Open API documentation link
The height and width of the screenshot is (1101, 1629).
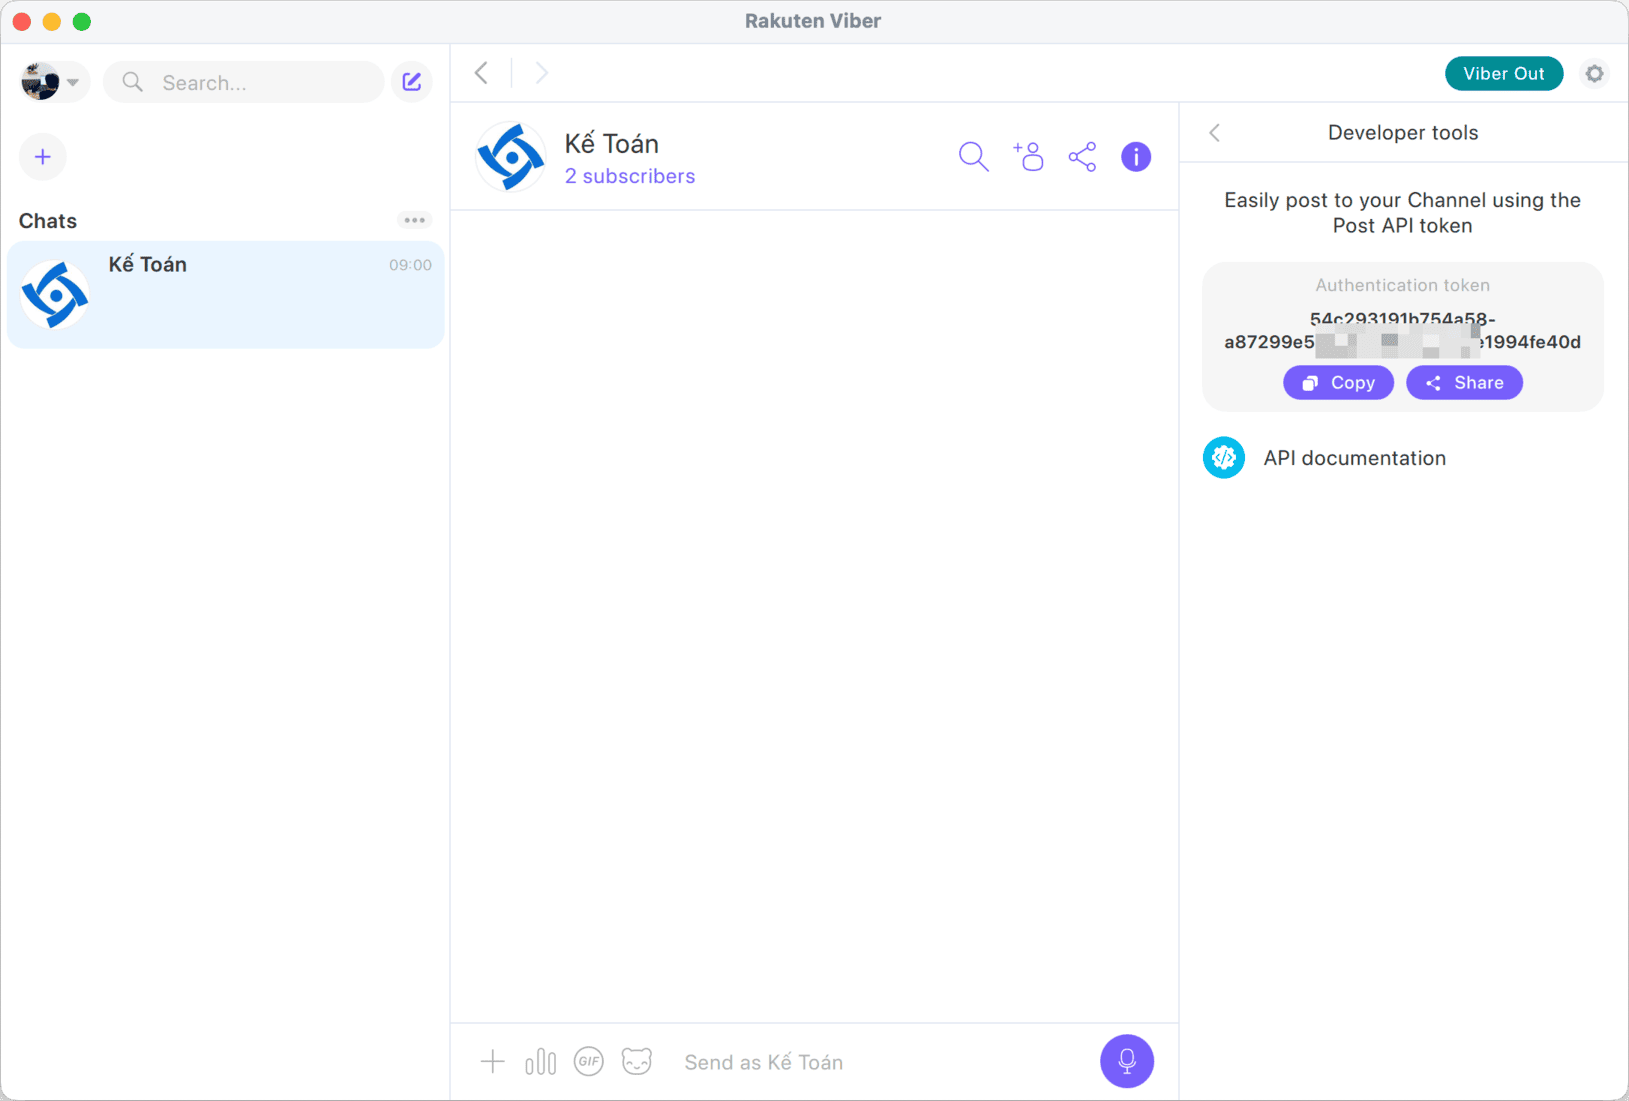click(1354, 458)
